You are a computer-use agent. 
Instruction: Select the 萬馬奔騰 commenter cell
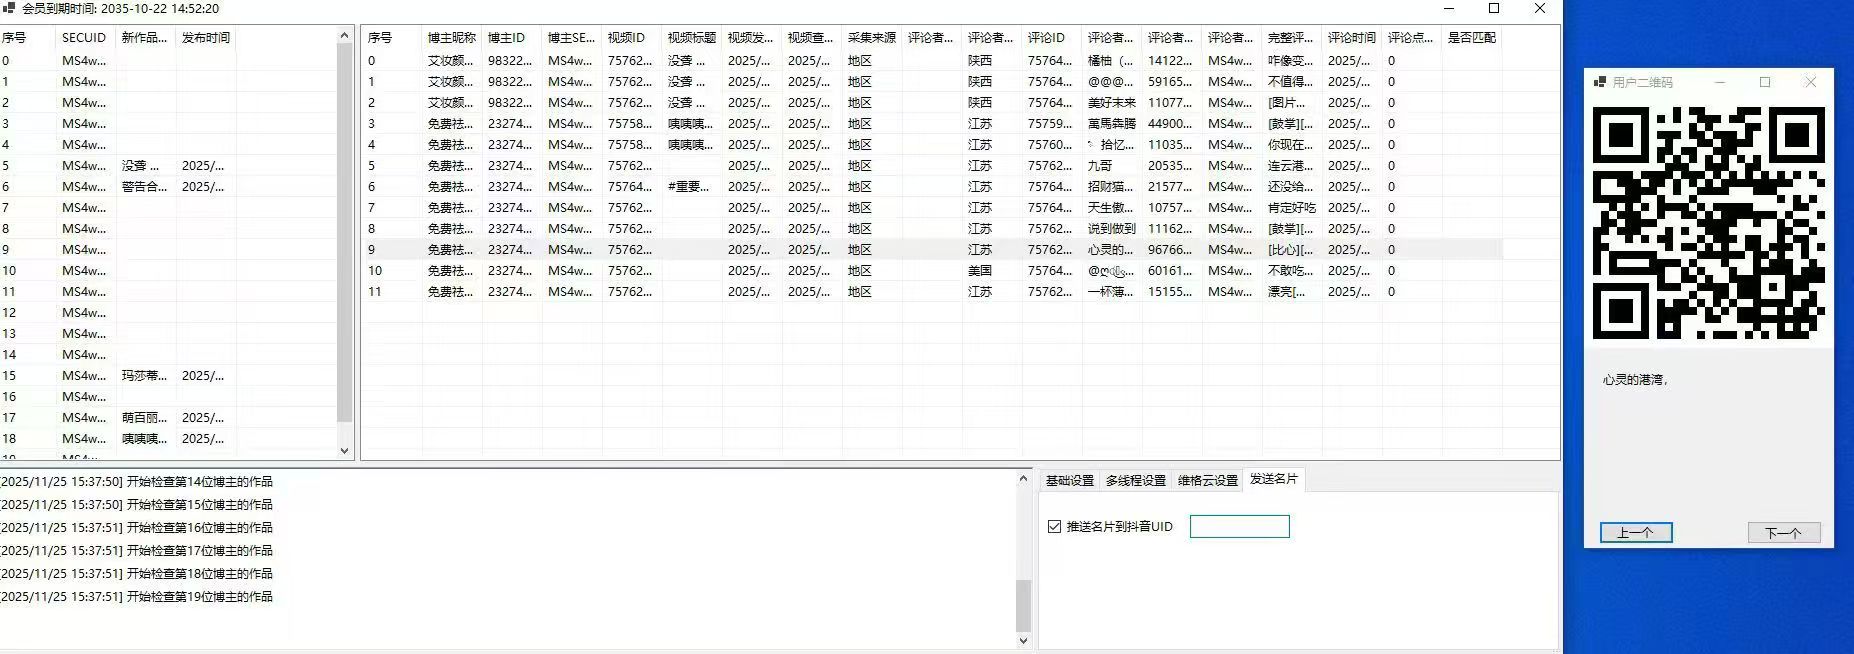pyautogui.click(x=1112, y=124)
